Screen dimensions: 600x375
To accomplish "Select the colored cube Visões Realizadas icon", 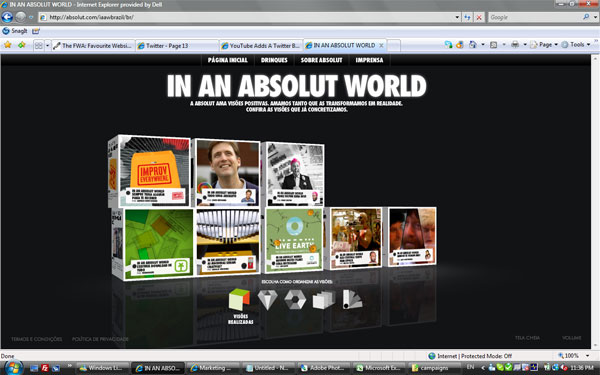I will (x=239, y=299).
